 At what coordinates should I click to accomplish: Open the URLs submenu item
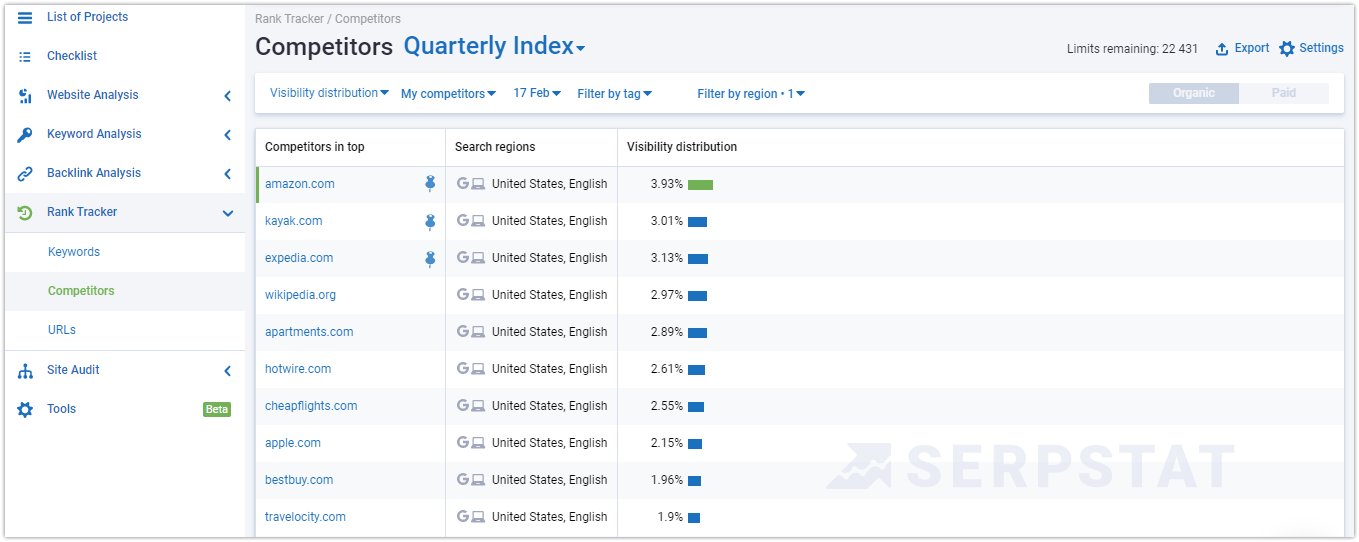62,330
